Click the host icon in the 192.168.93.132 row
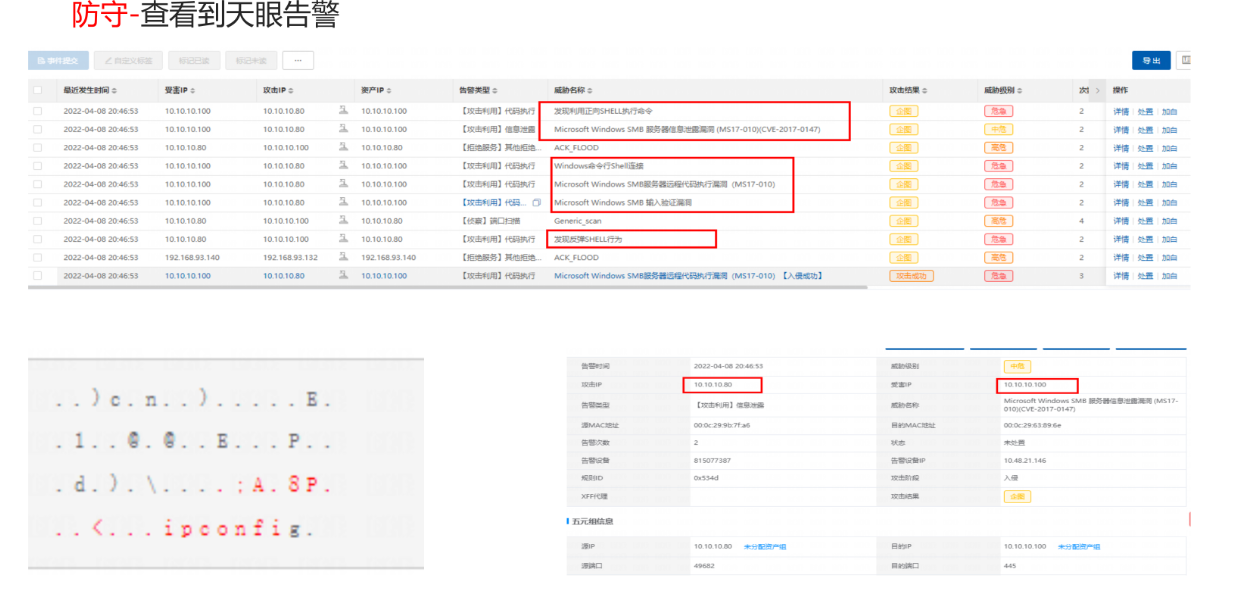Screen dimensions: 1247x599 (344, 257)
